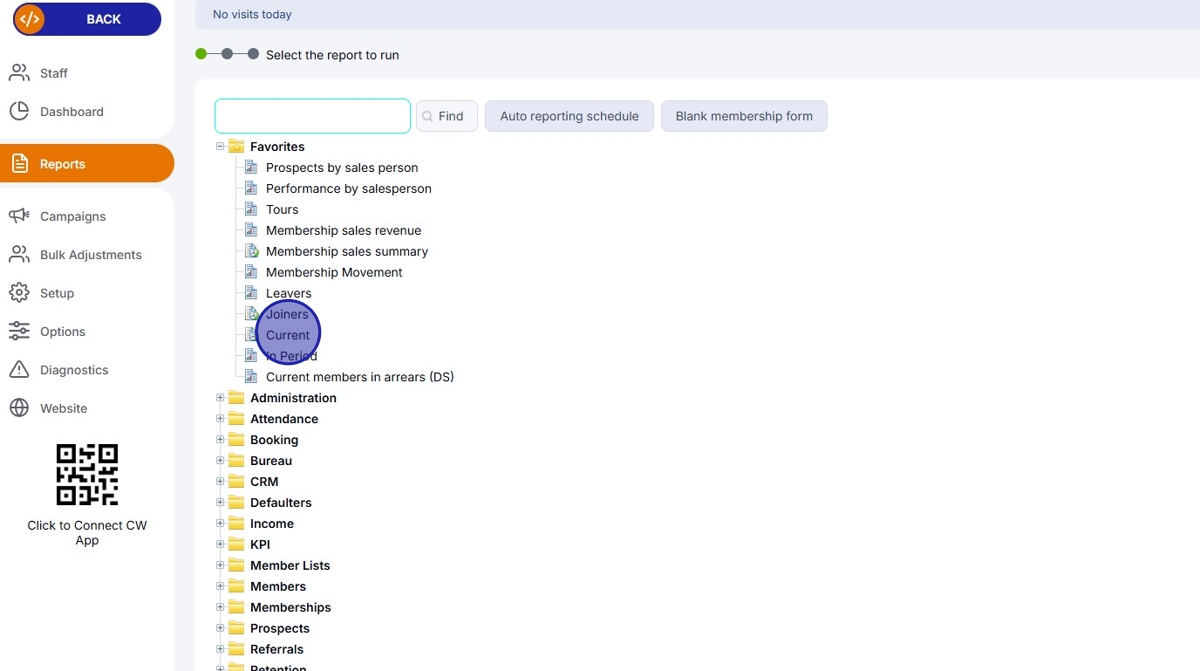The height and width of the screenshot is (671, 1200).
Task: Open the Joiners report
Action: (287, 314)
